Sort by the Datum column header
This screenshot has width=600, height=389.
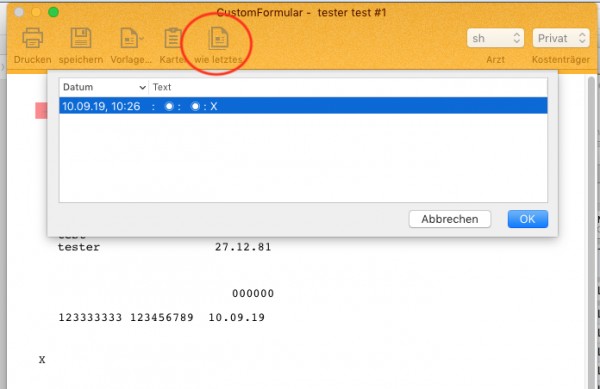[x=104, y=87]
